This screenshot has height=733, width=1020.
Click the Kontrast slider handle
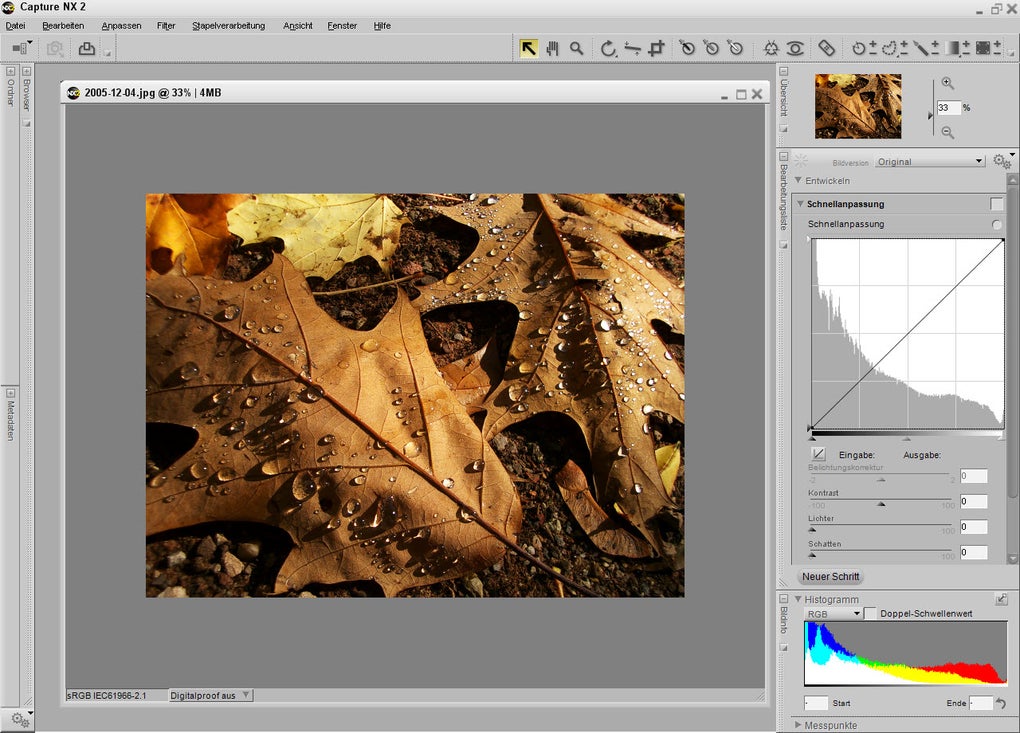881,504
